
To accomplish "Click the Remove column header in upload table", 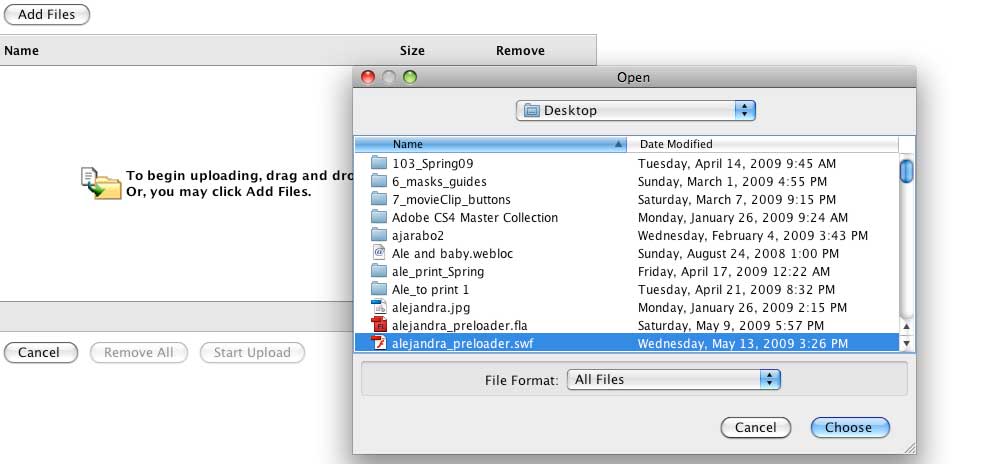I will pyautogui.click(x=520, y=51).
